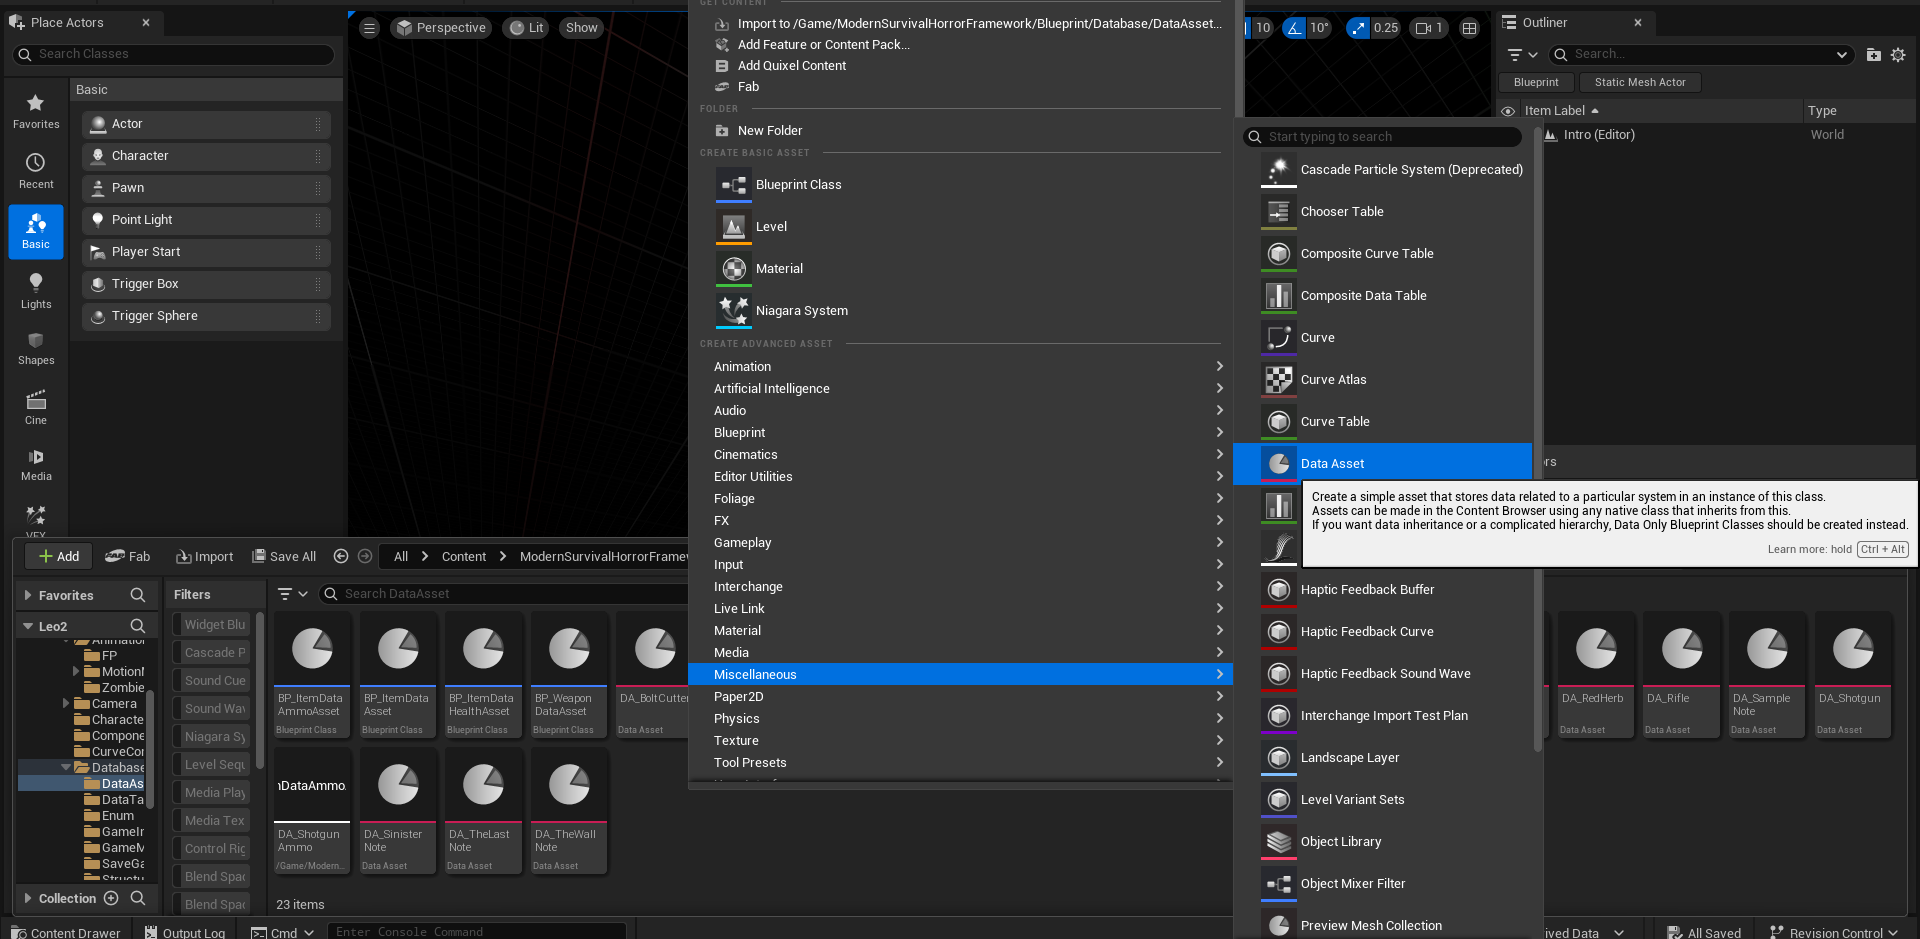1920x939 pixels.
Task: Click the Add button in Content Browser
Action: tap(59, 556)
